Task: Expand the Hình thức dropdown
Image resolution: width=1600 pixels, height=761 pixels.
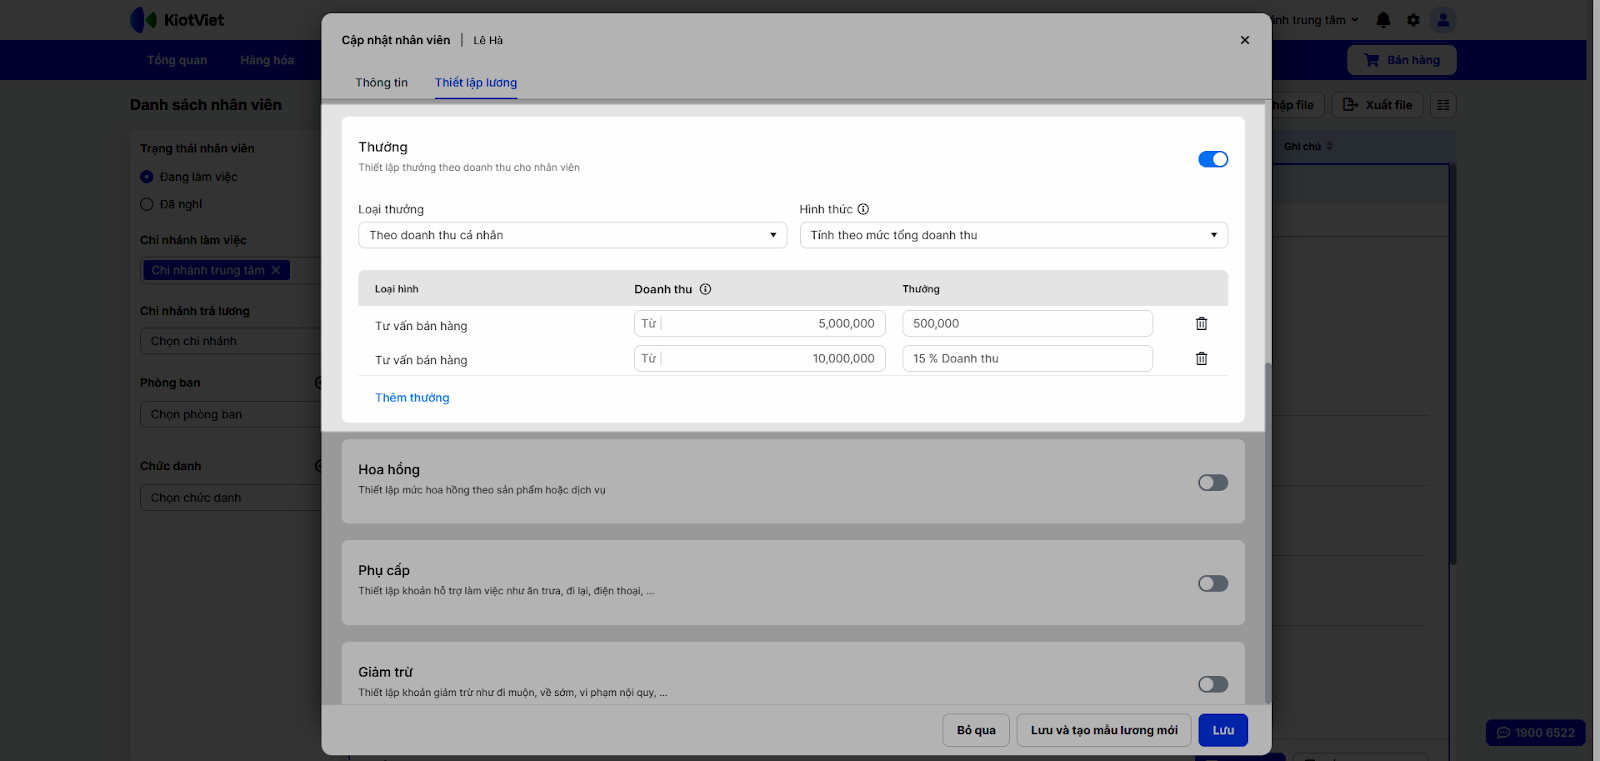Action: point(1013,235)
